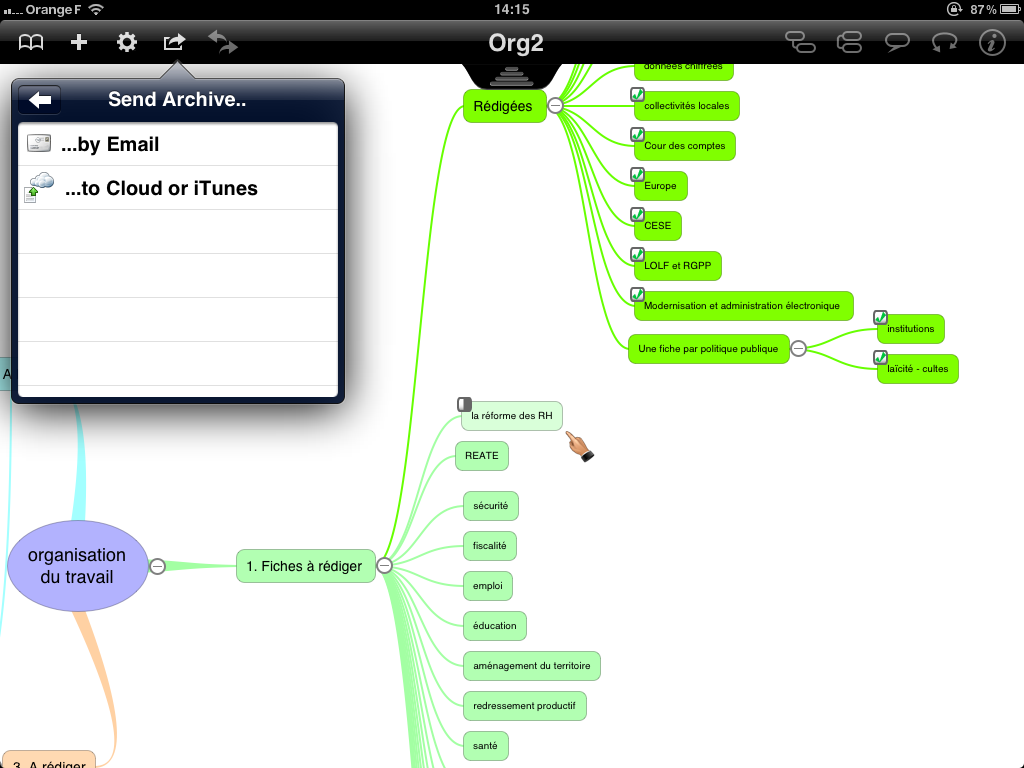Tap the share export arrow icon
The width and height of the screenshot is (1024, 768).
tap(174, 42)
